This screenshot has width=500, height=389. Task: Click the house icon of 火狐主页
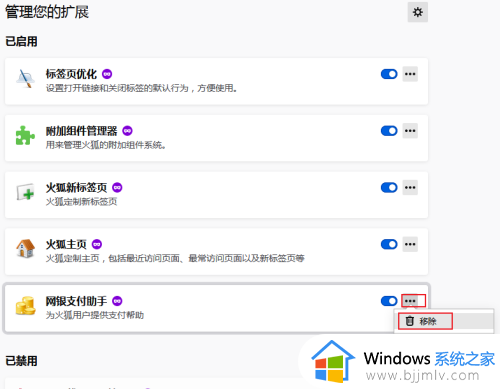[26, 248]
